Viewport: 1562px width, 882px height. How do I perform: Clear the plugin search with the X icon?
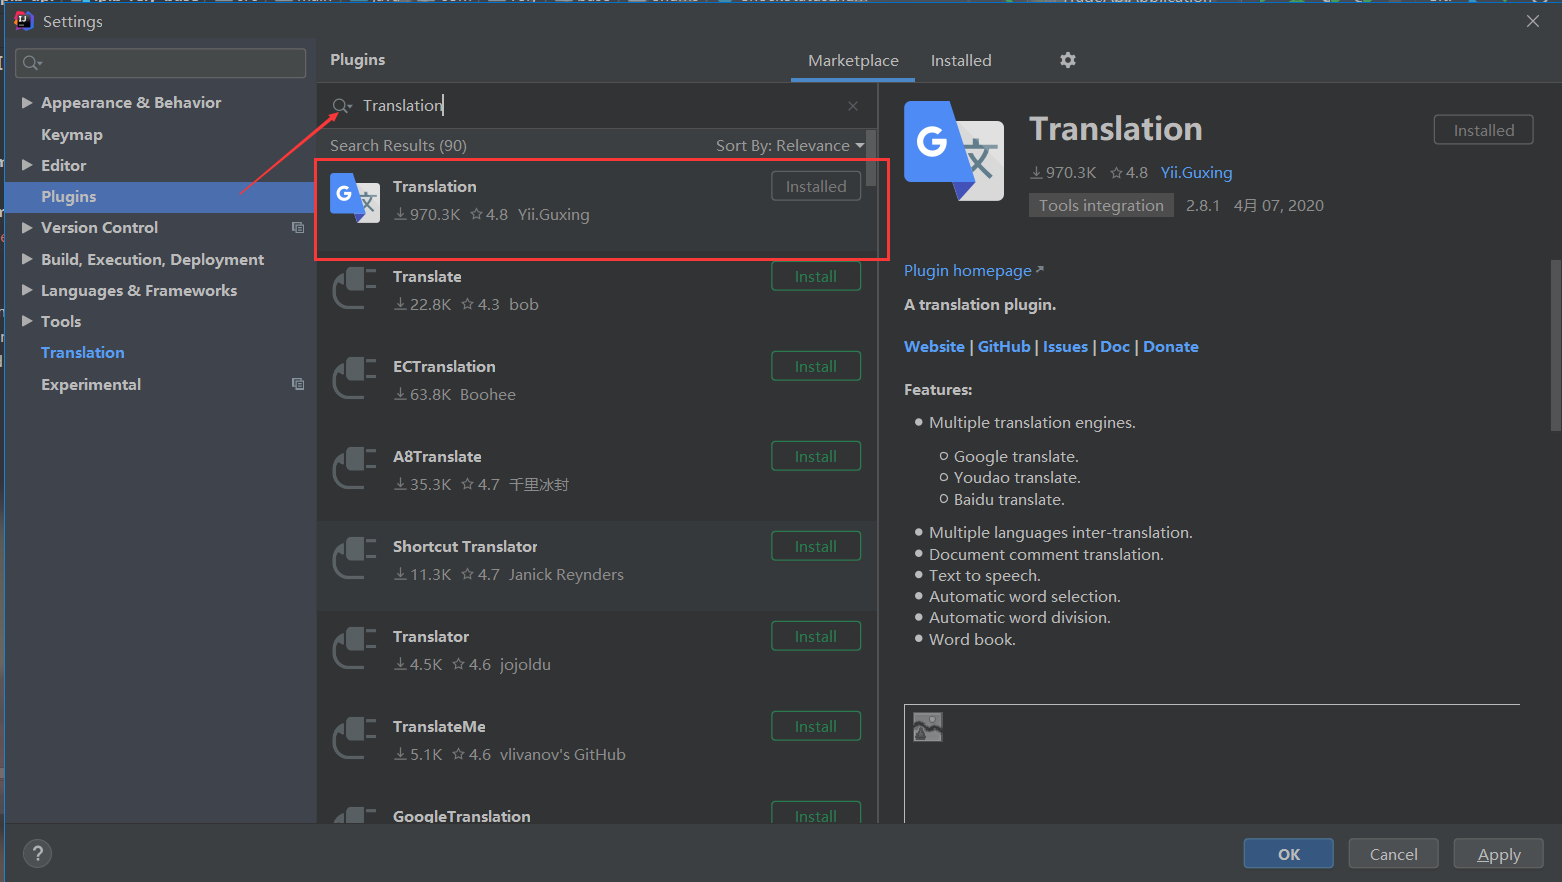(853, 106)
